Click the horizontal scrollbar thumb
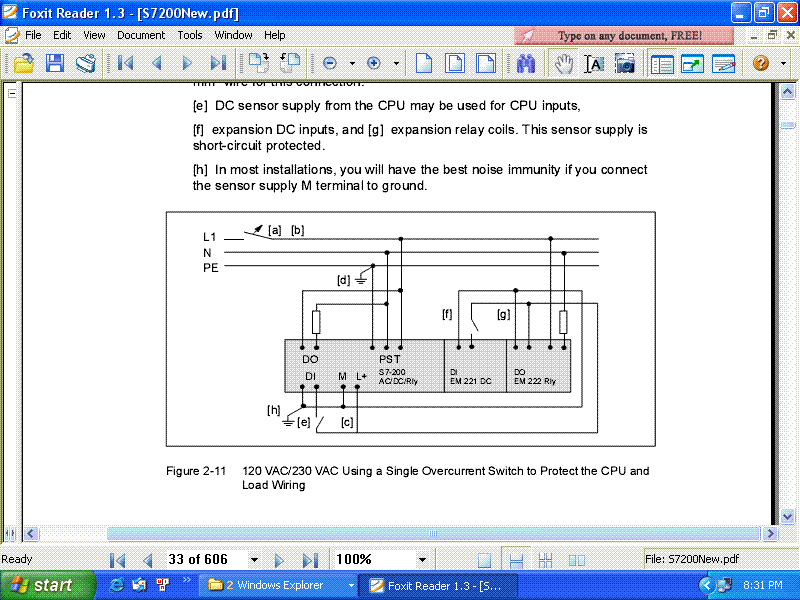This screenshot has width=800, height=600. tap(433, 534)
